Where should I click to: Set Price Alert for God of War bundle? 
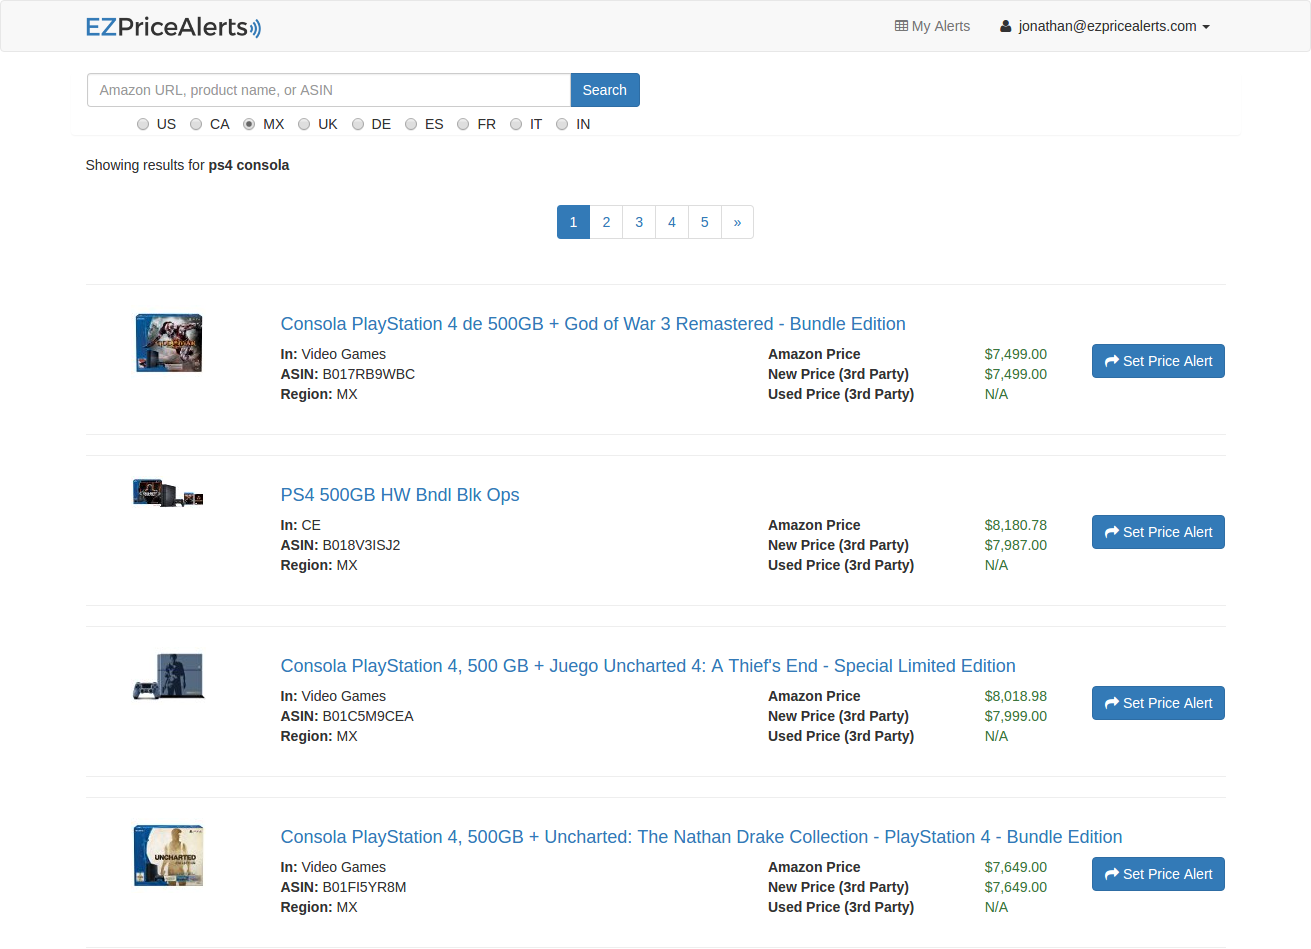point(1158,361)
